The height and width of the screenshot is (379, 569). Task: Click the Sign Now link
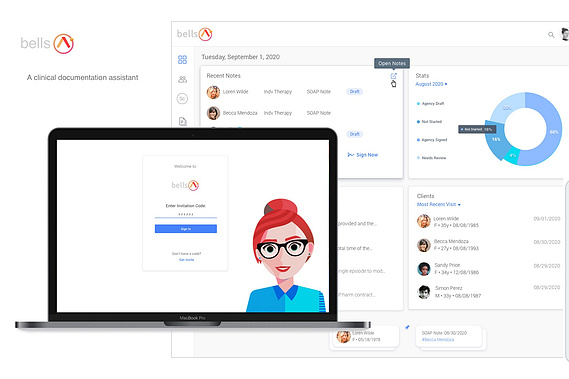point(363,155)
